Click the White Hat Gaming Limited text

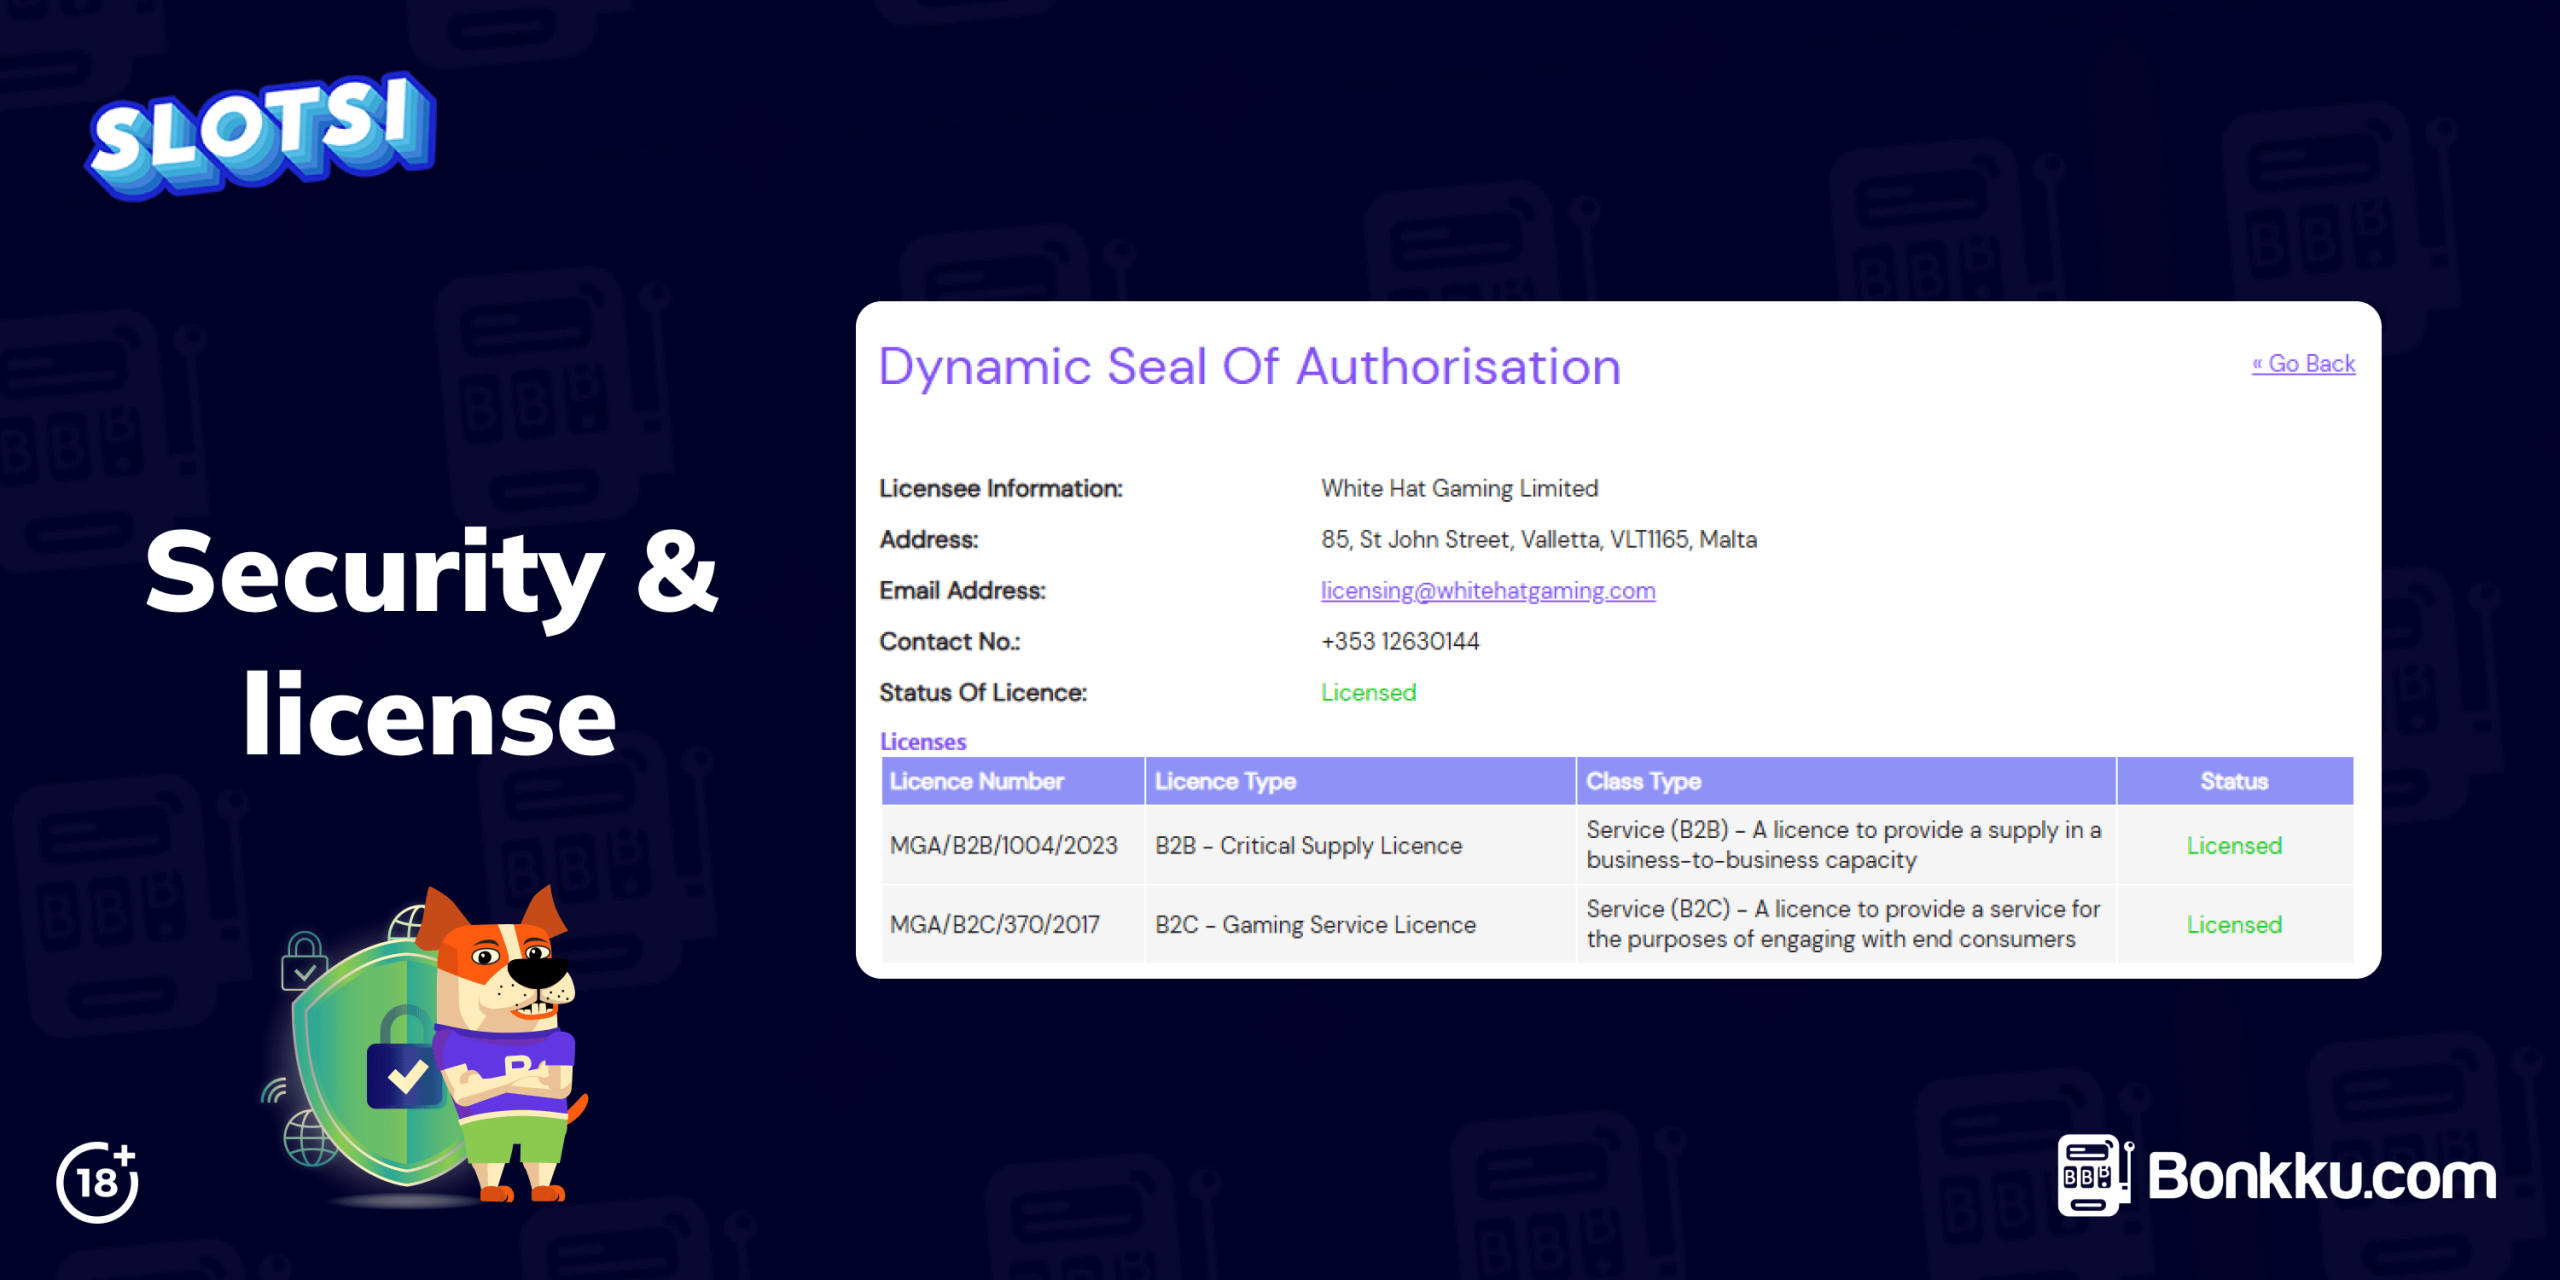pyautogui.click(x=1459, y=488)
